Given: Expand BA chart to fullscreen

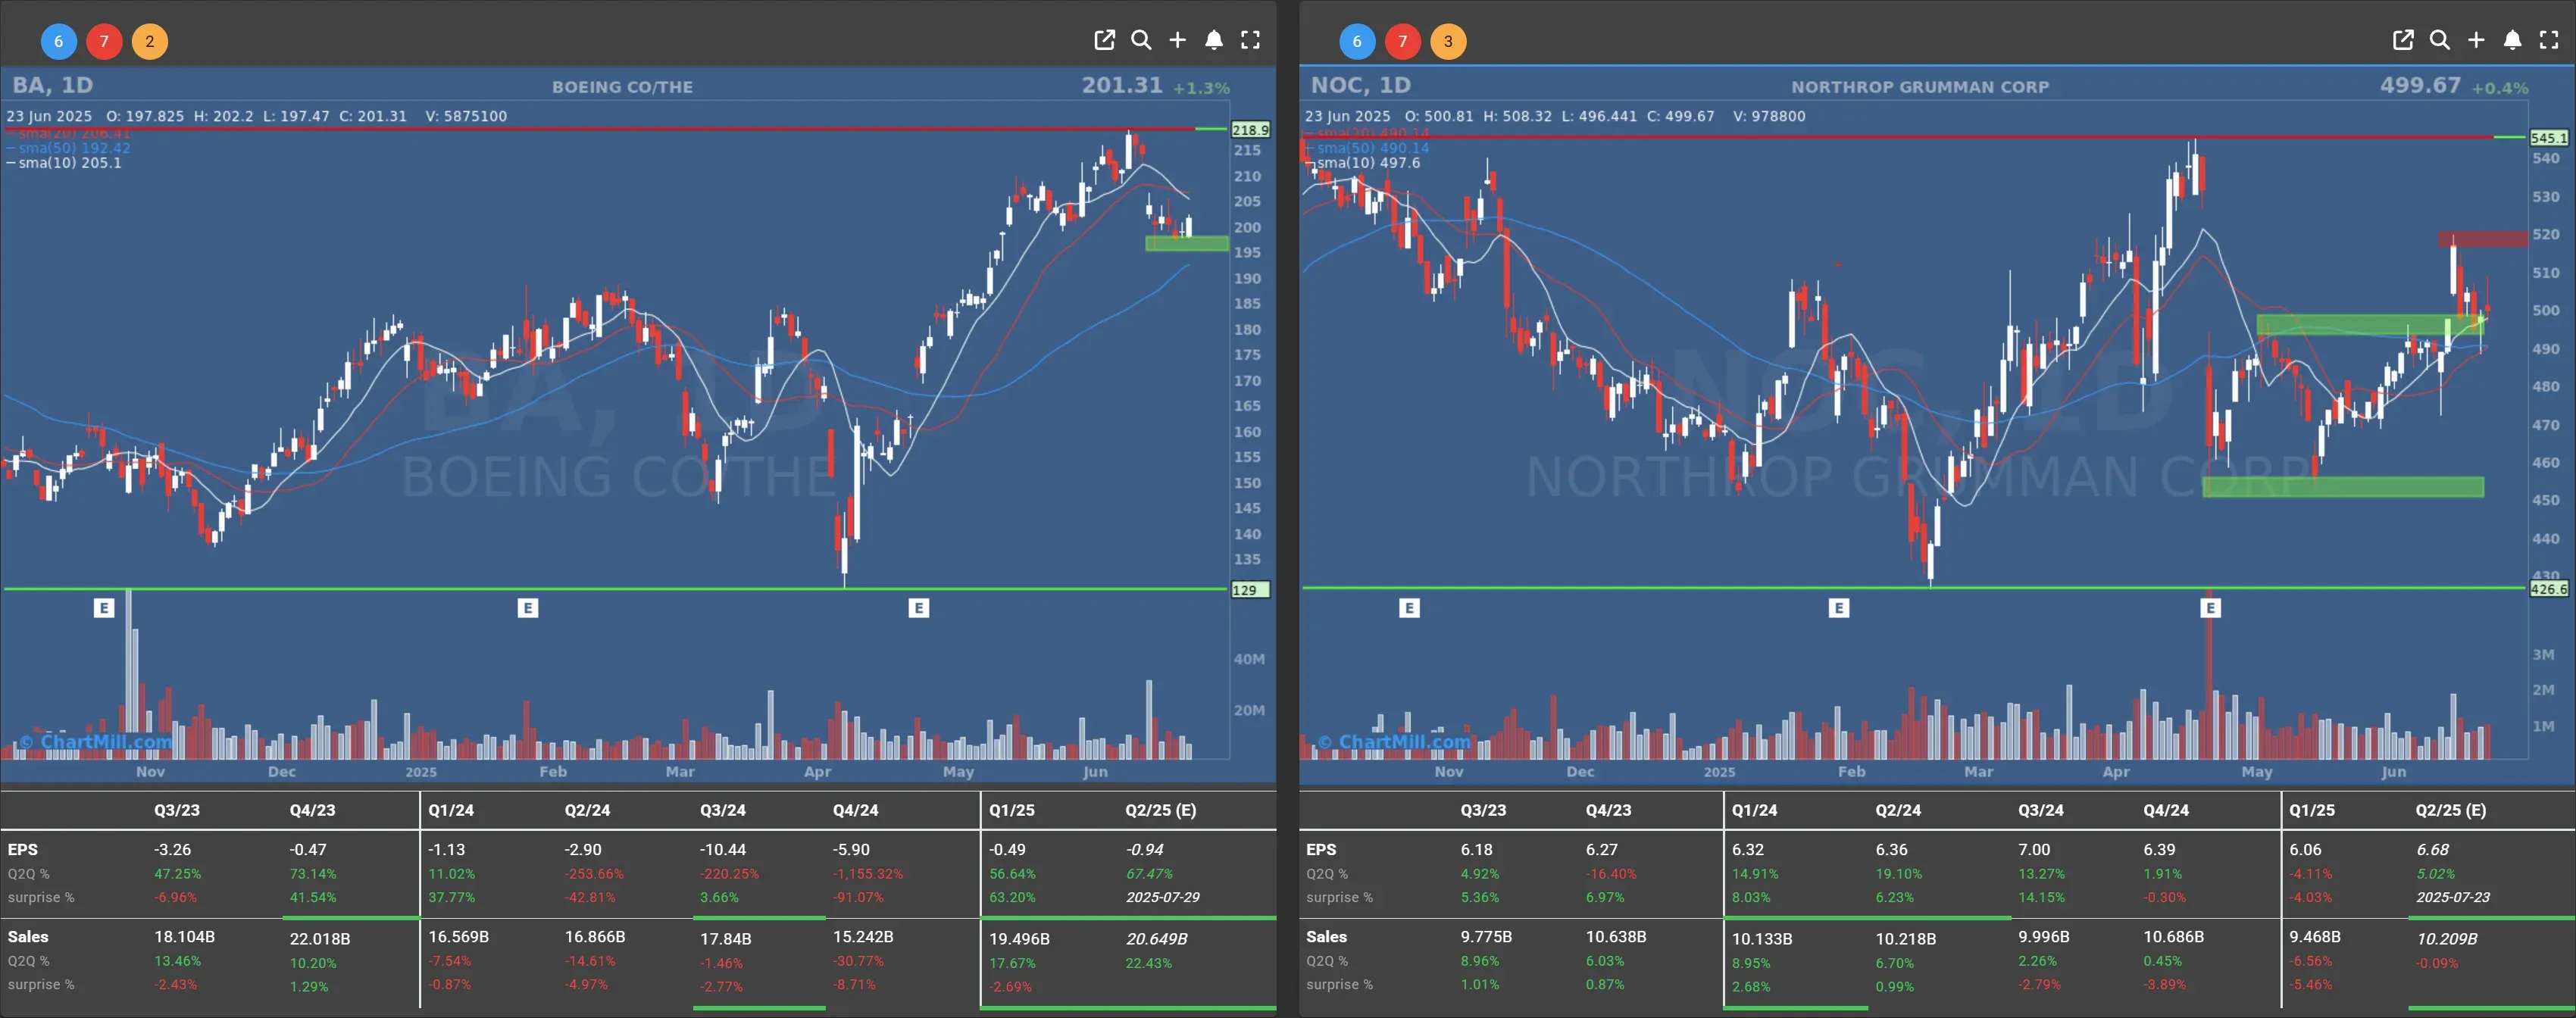Looking at the screenshot, I should pyautogui.click(x=1250, y=40).
